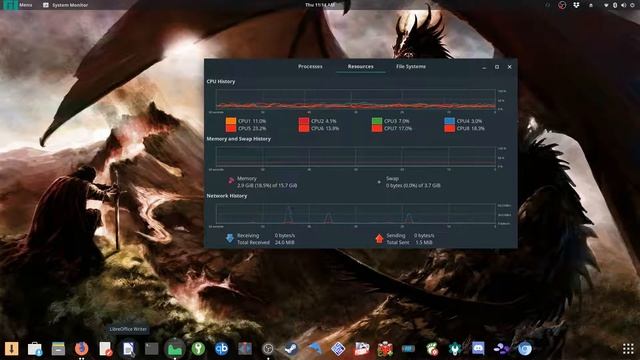640x360 pixels.
Task: Launch the software store bag icon
Action: tap(35, 349)
